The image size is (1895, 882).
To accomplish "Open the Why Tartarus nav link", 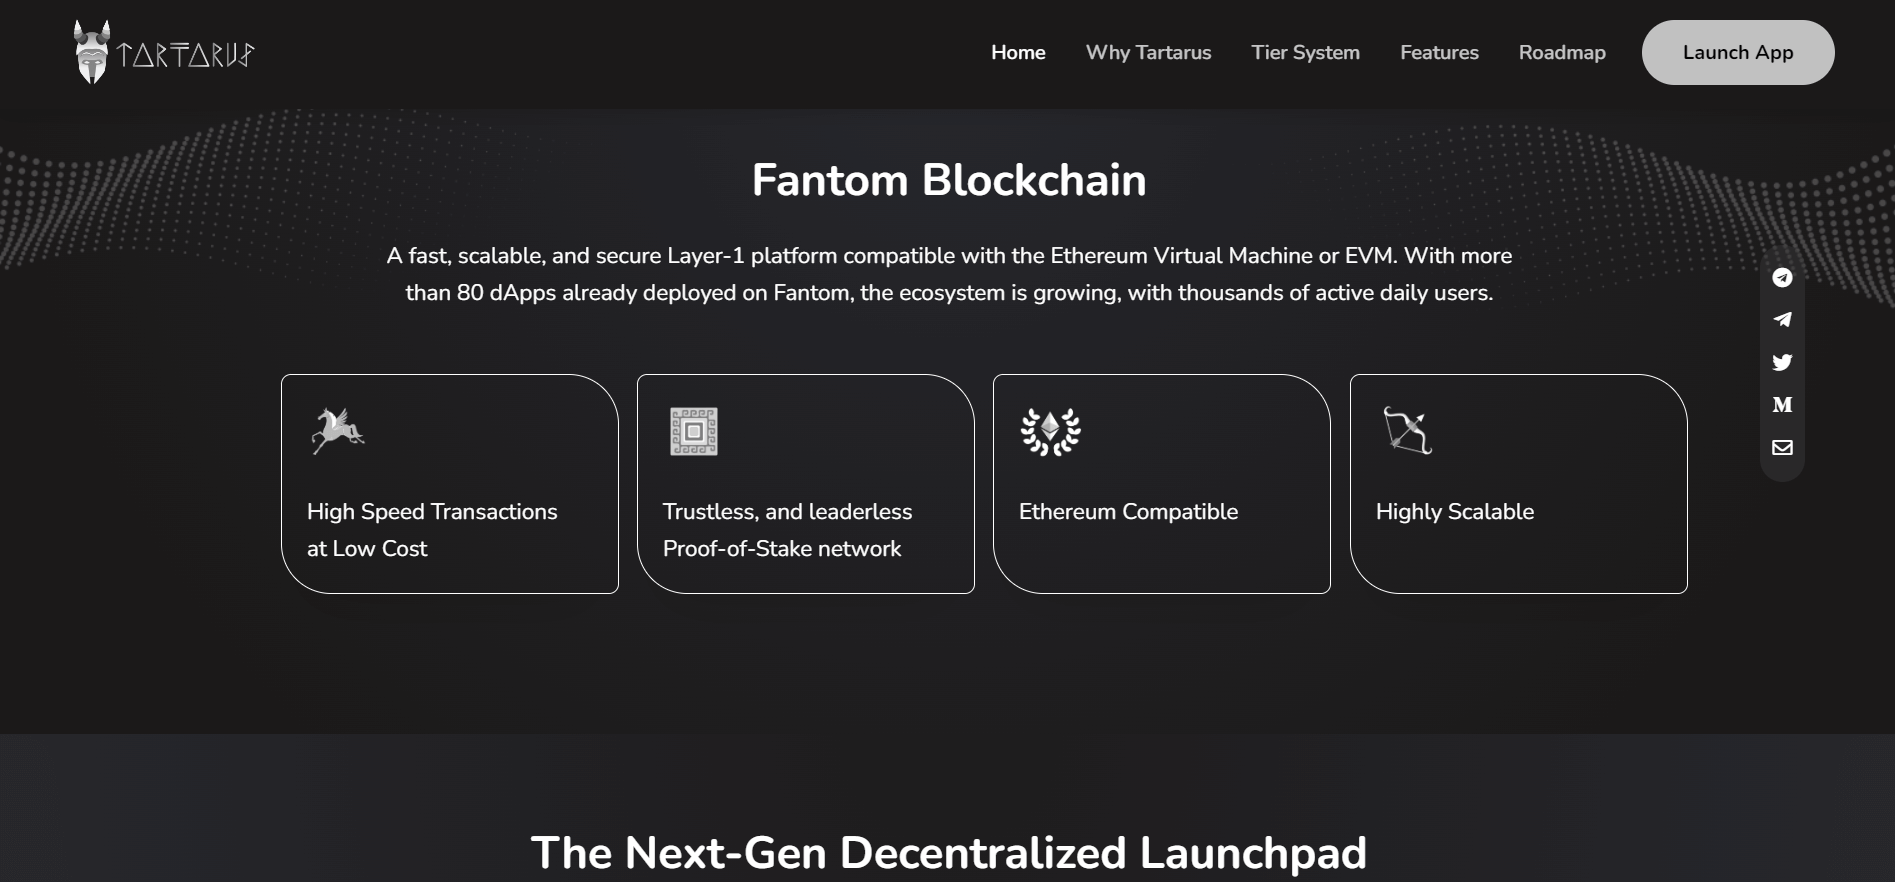I will coord(1148,52).
